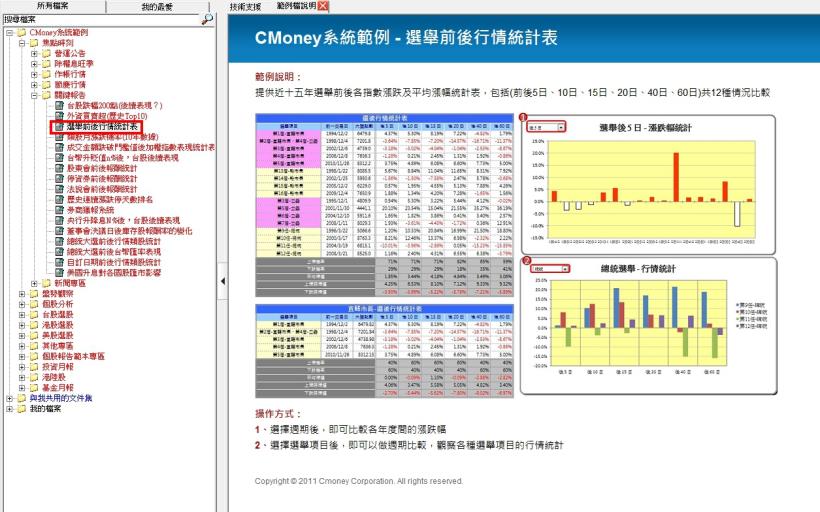Expand the 個股報告範本專區 folder
The image size is (820, 512).
(22, 357)
